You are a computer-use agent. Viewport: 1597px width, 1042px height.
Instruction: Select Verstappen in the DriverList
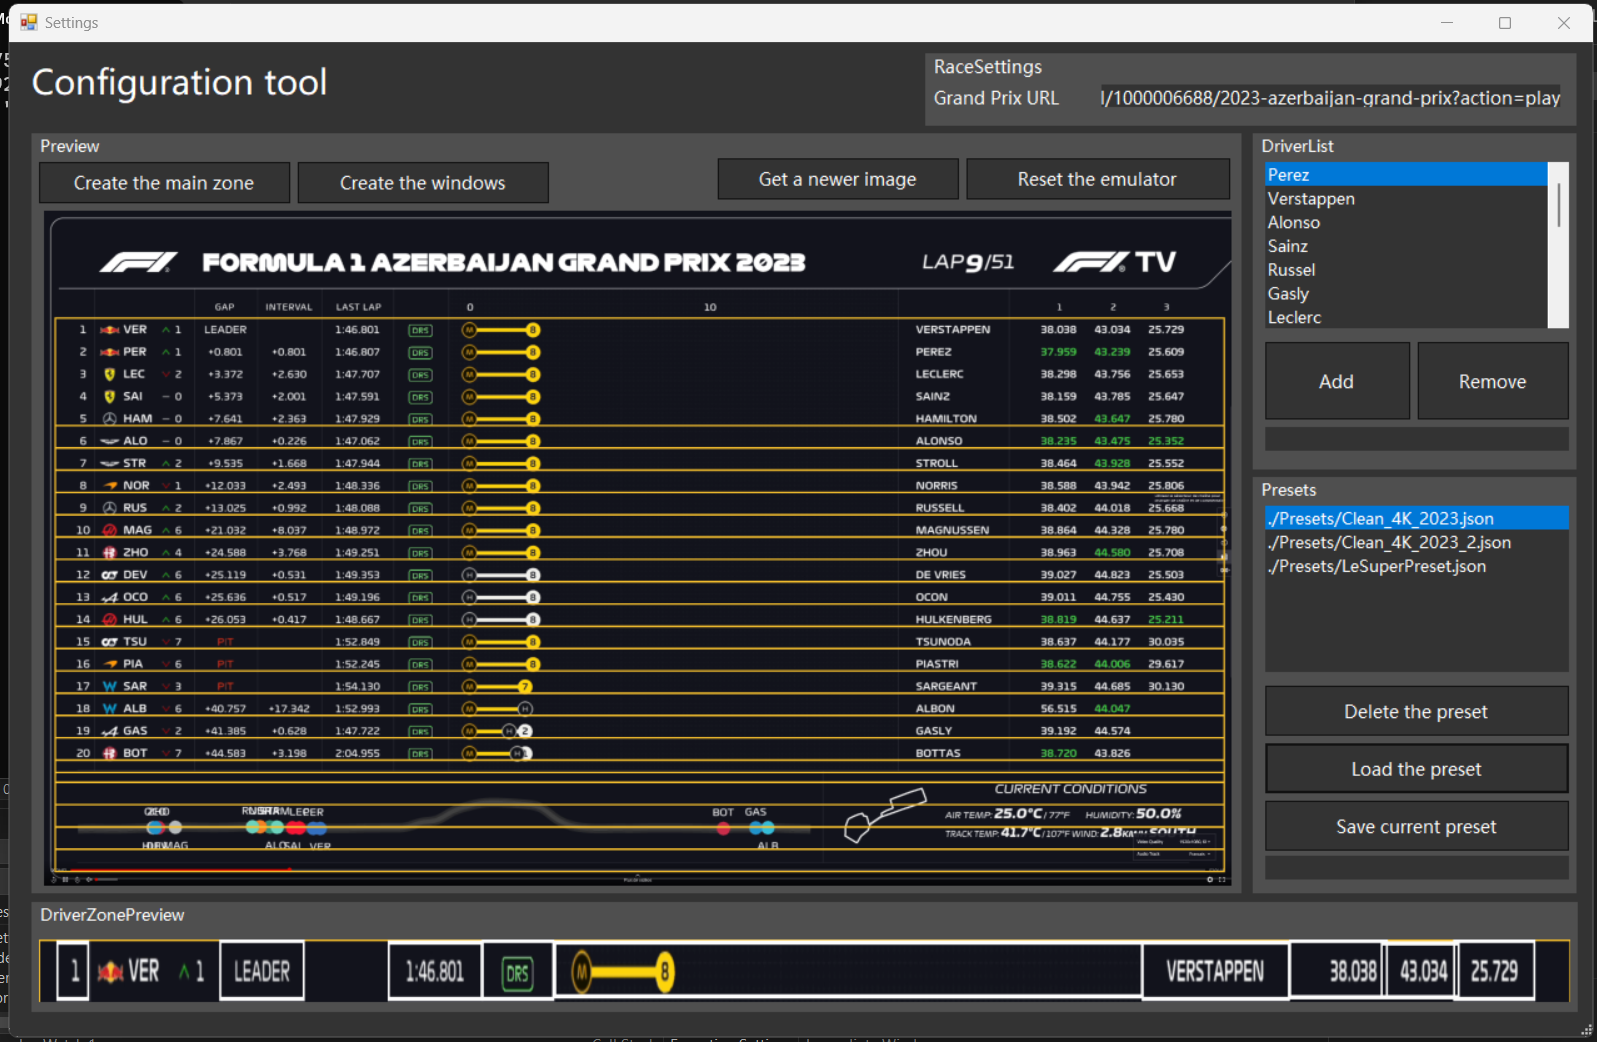[x=1406, y=198]
